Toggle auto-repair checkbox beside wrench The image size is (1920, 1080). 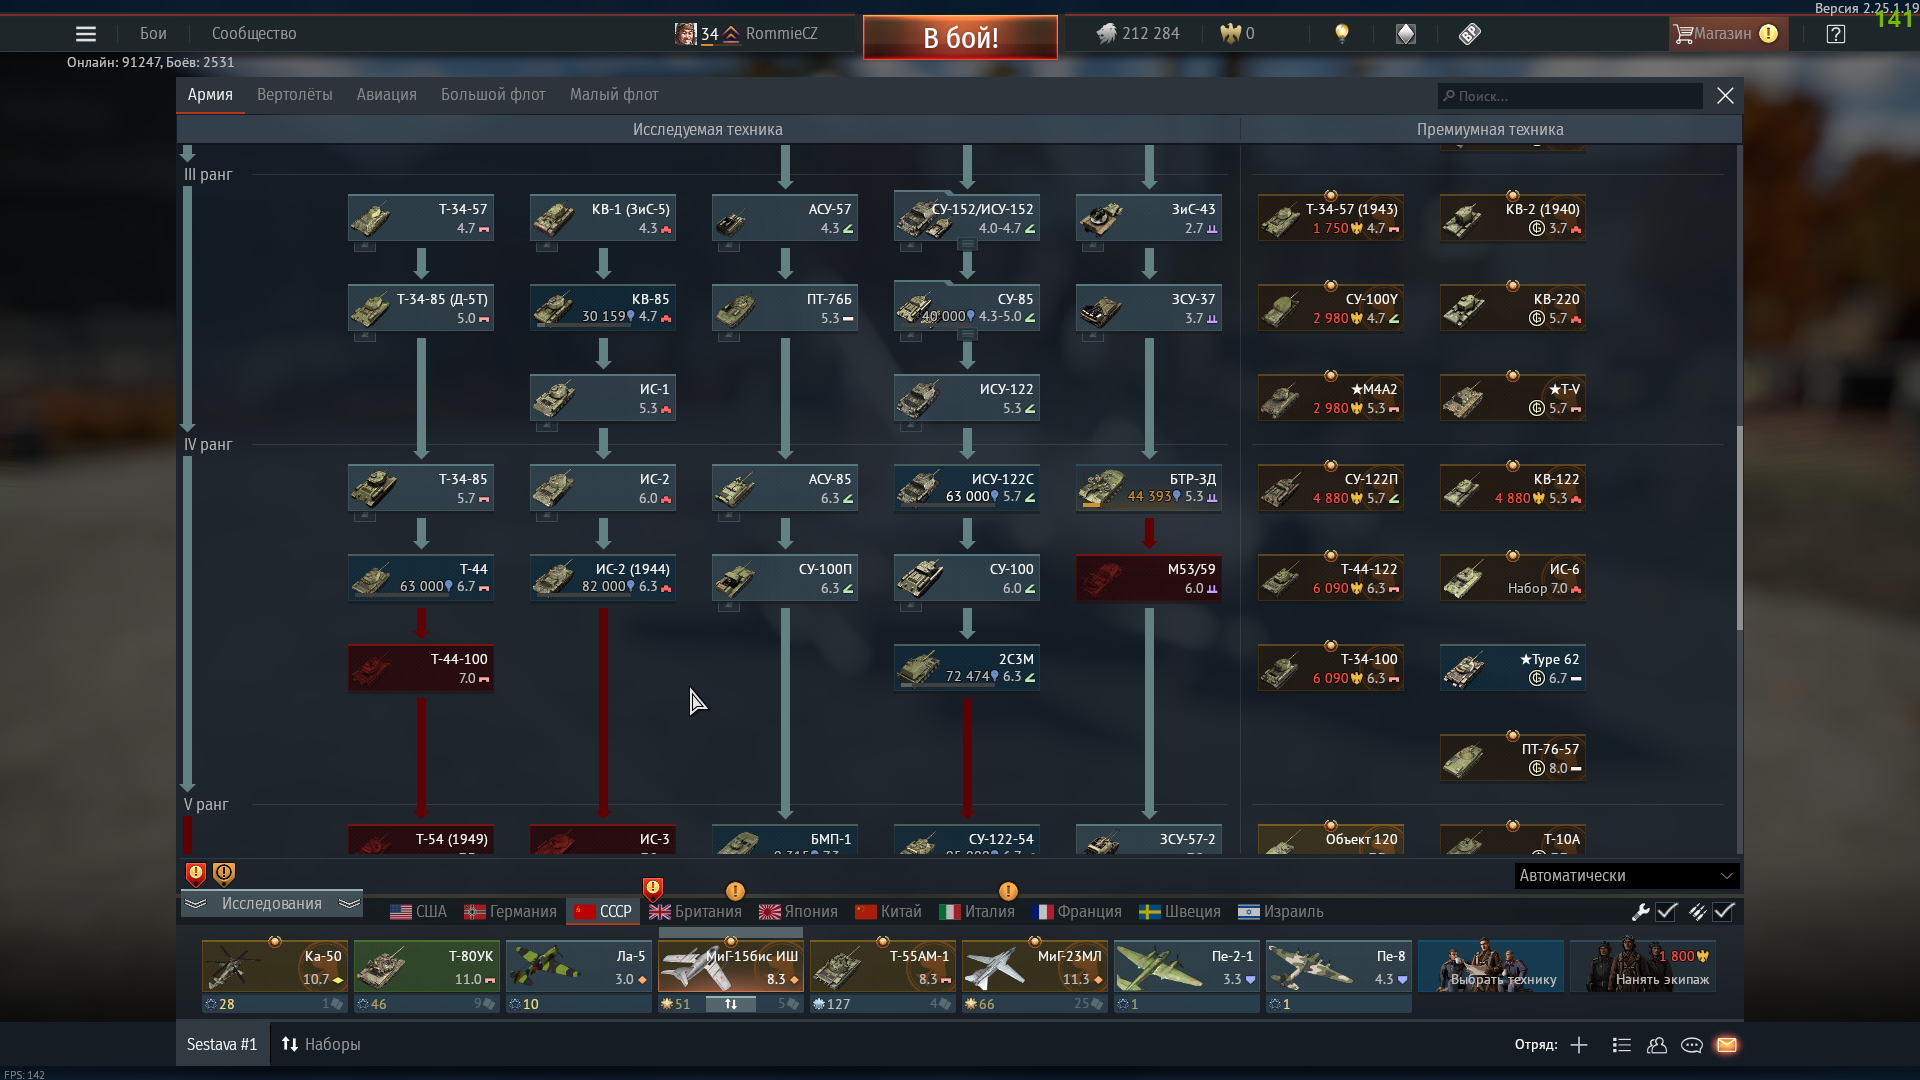click(1666, 912)
